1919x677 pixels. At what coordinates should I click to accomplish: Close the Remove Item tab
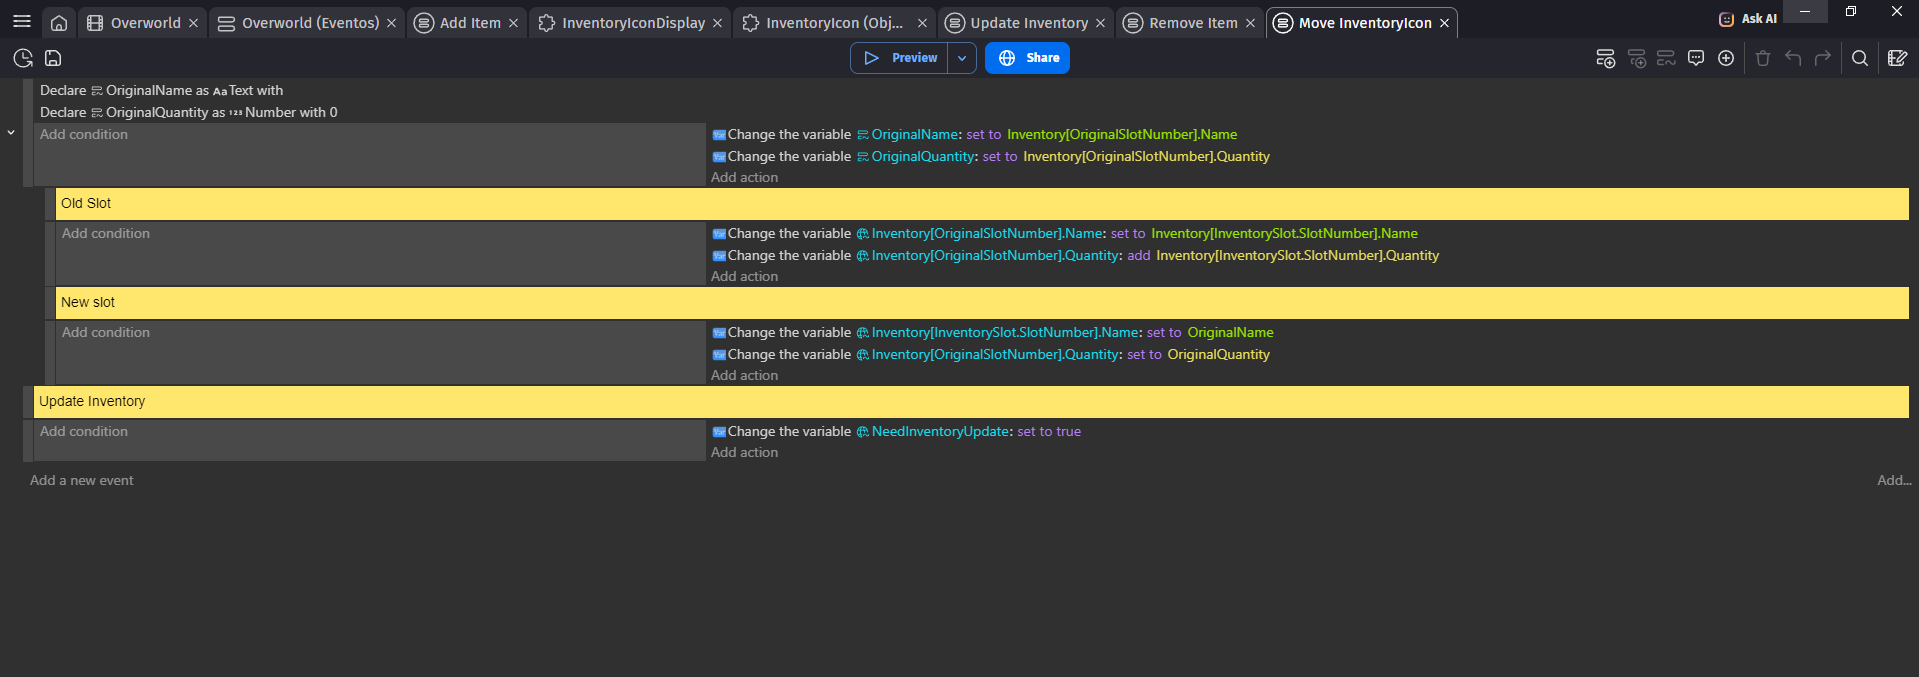point(1250,23)
